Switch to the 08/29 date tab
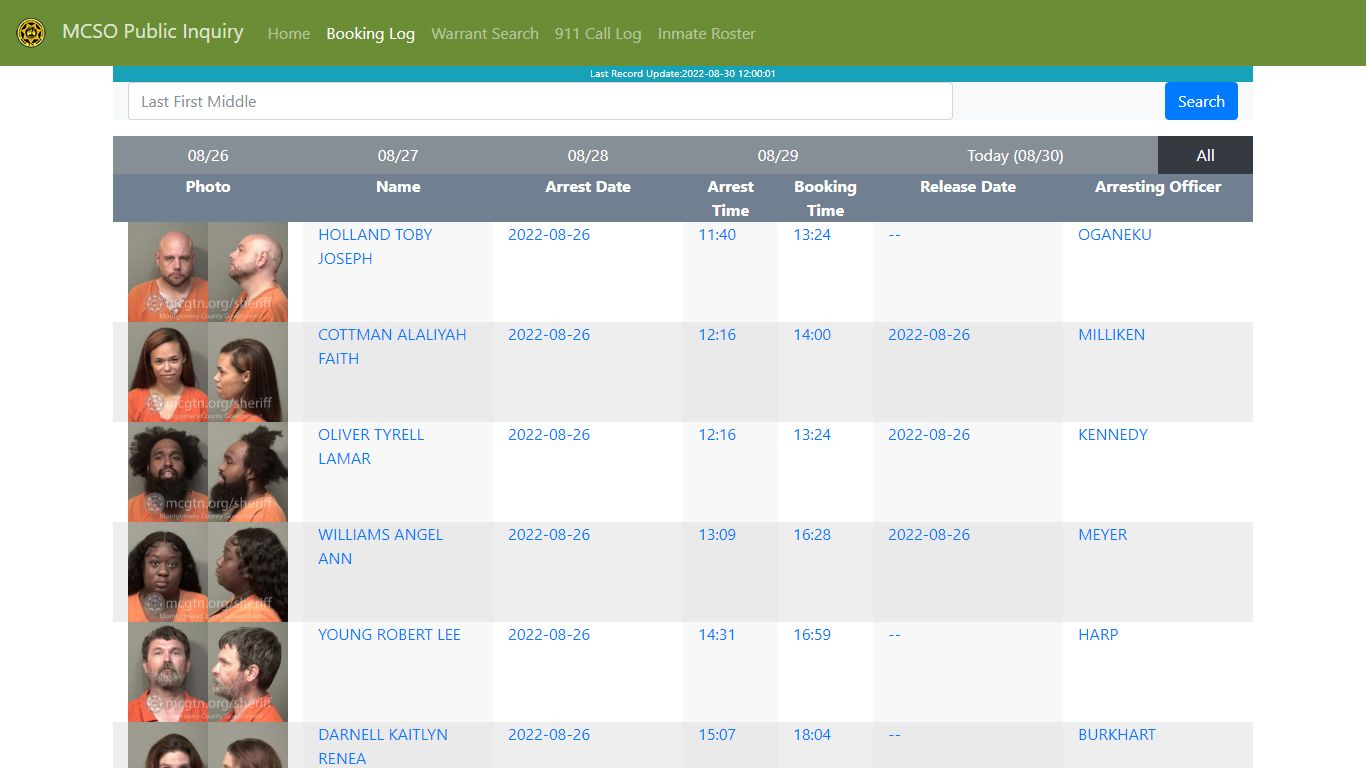The image size is (1366, 768). coord(778,155)
